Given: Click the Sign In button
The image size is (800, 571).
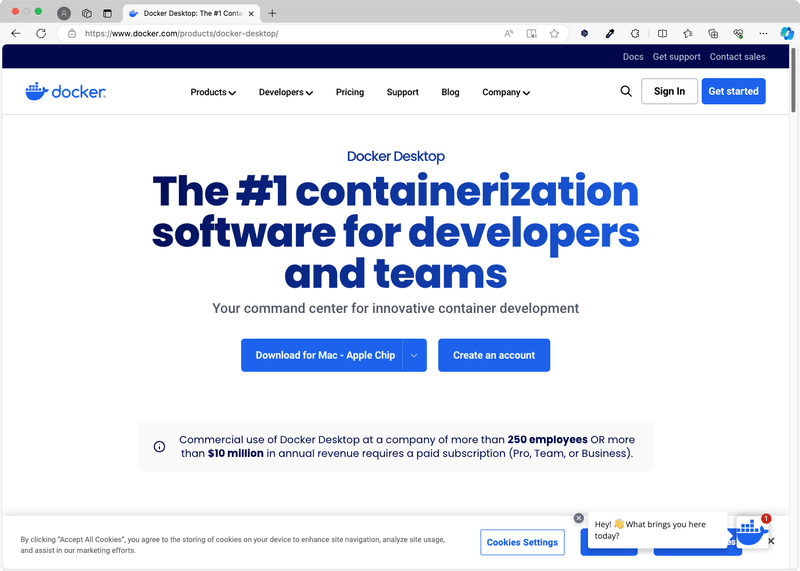Looking at the screenshot, I should [x=669, y=91].
